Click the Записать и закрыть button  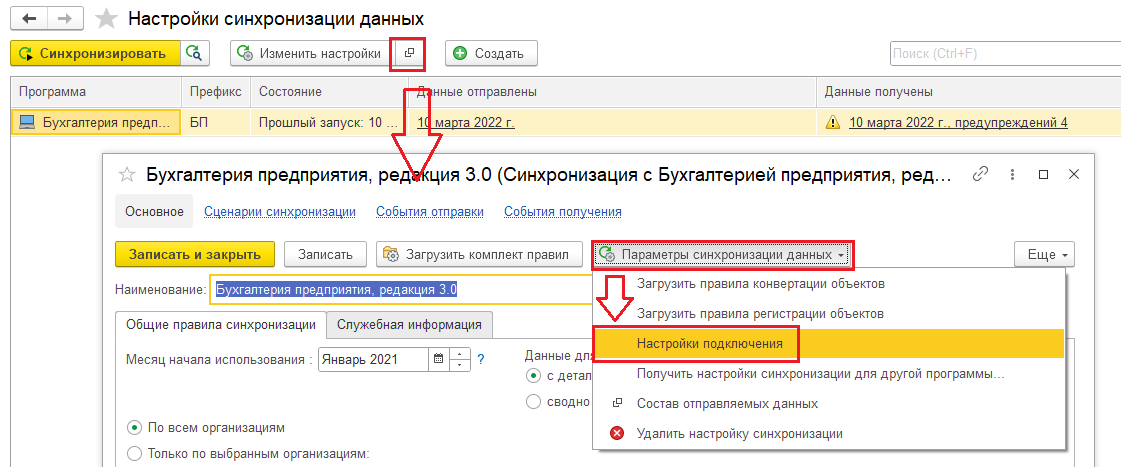[195, 254]
